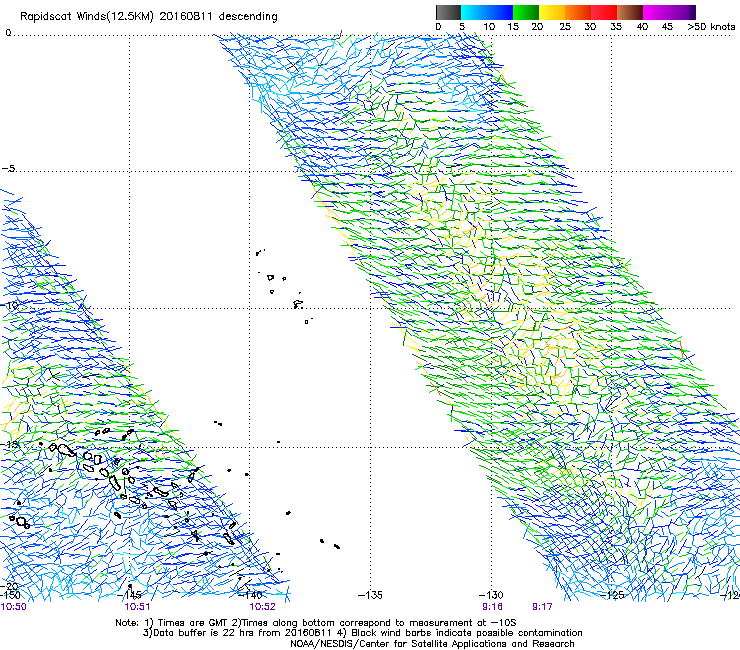The image size is (740, 650).
Task: Click the purple time stamp 10:50
Action: click(x=14, y=607)
